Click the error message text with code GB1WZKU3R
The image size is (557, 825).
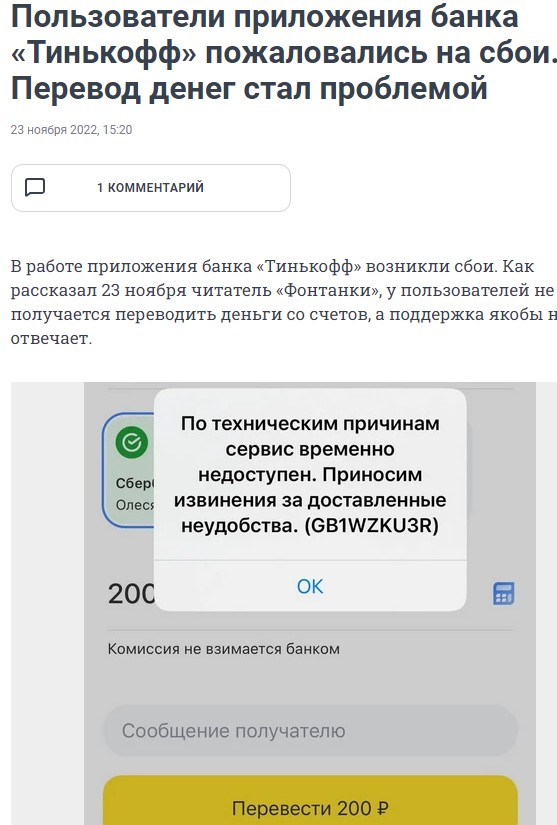(x=310, y=475)
